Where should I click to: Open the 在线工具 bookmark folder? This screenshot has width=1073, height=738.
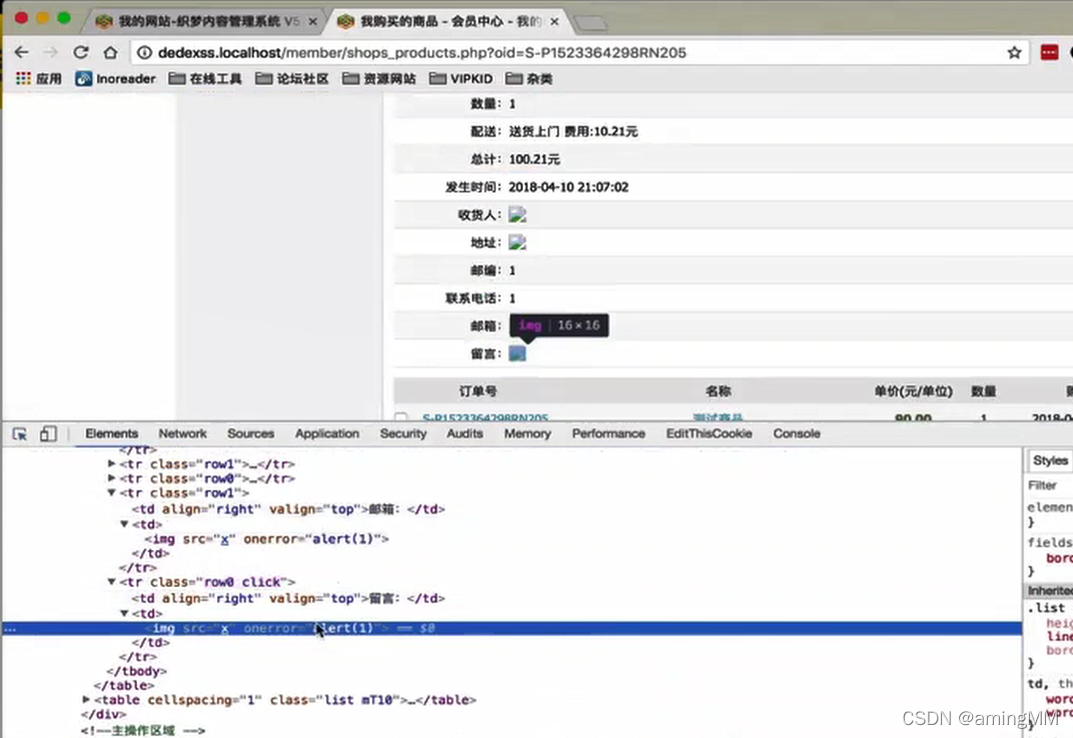pyautogui.click(x=205, y=79)
